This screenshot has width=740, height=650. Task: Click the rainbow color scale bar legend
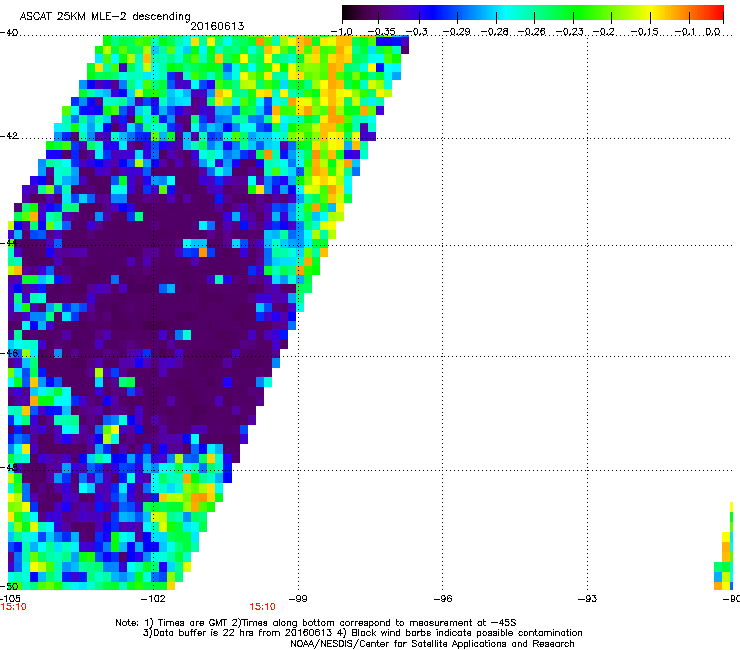click(532, 13)
